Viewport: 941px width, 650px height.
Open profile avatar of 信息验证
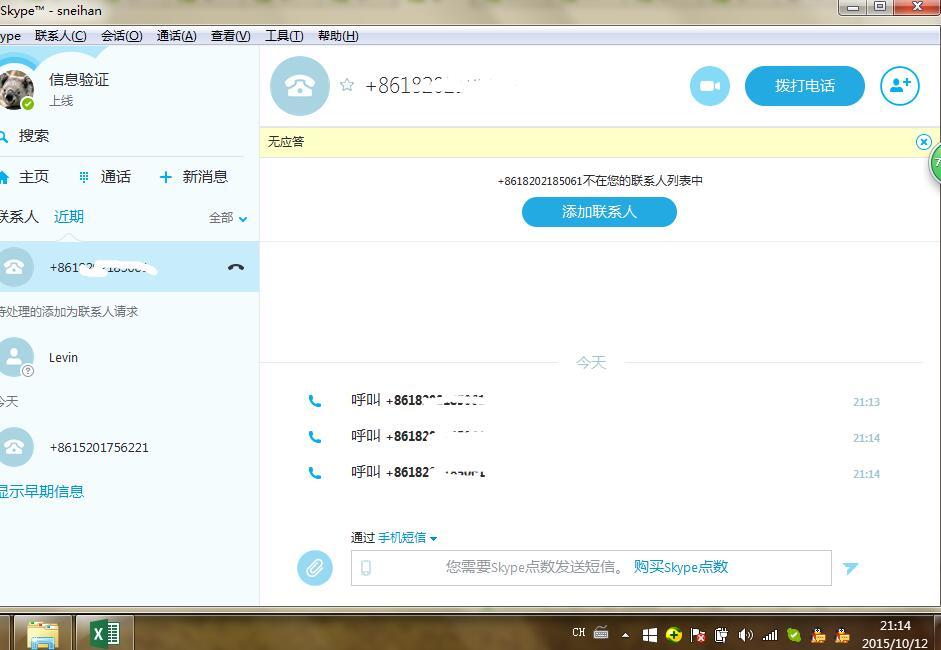click(x=16, y=89)
